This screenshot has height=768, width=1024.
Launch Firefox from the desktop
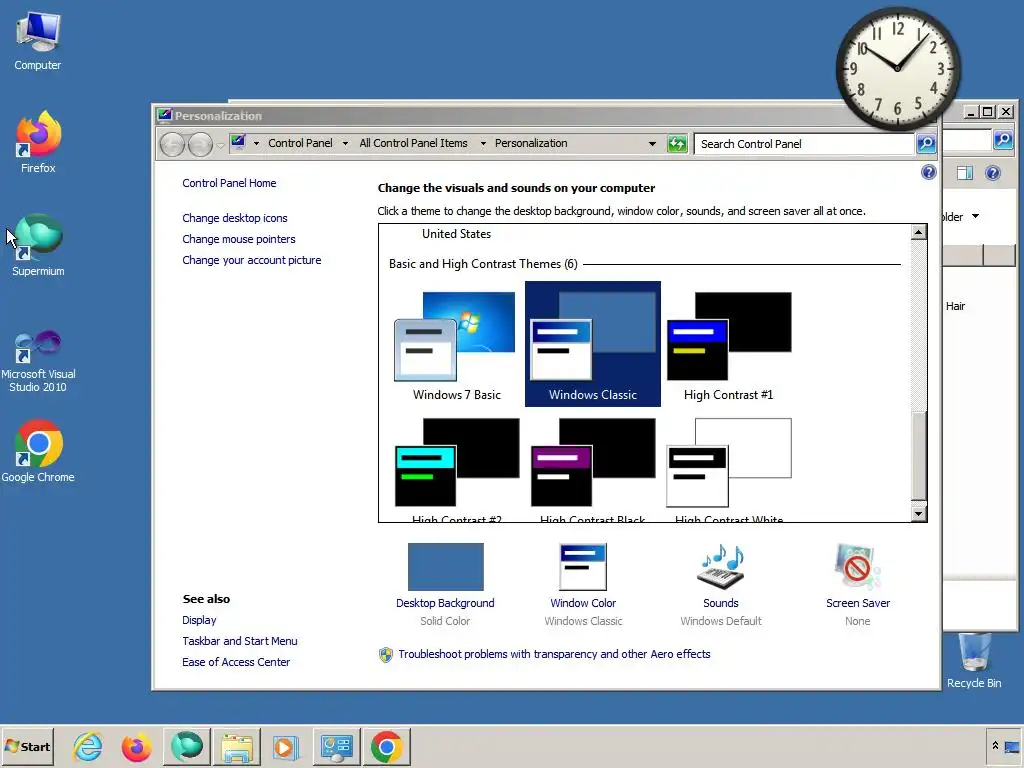pyautogui.click(x=38, y=142)
